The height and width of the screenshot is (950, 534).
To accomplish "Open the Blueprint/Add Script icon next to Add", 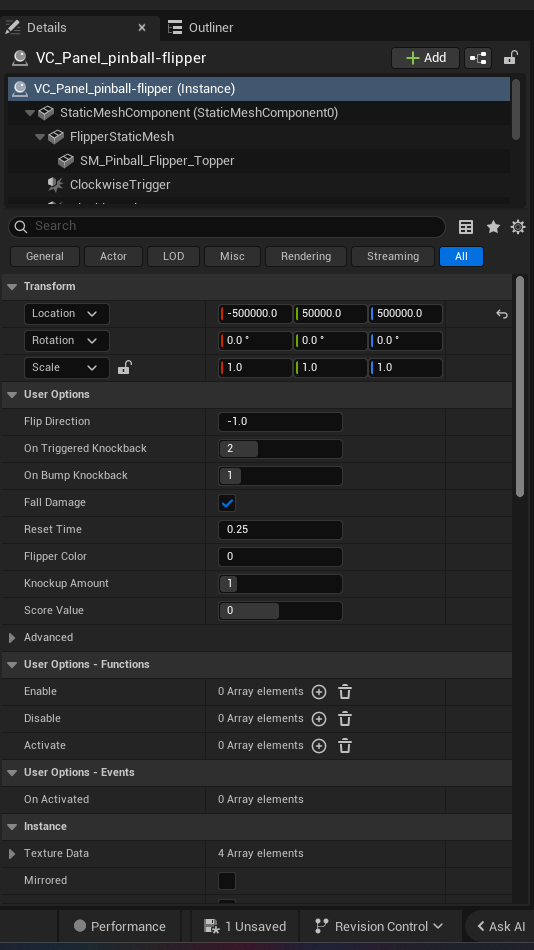I will (x=478, y=58).
